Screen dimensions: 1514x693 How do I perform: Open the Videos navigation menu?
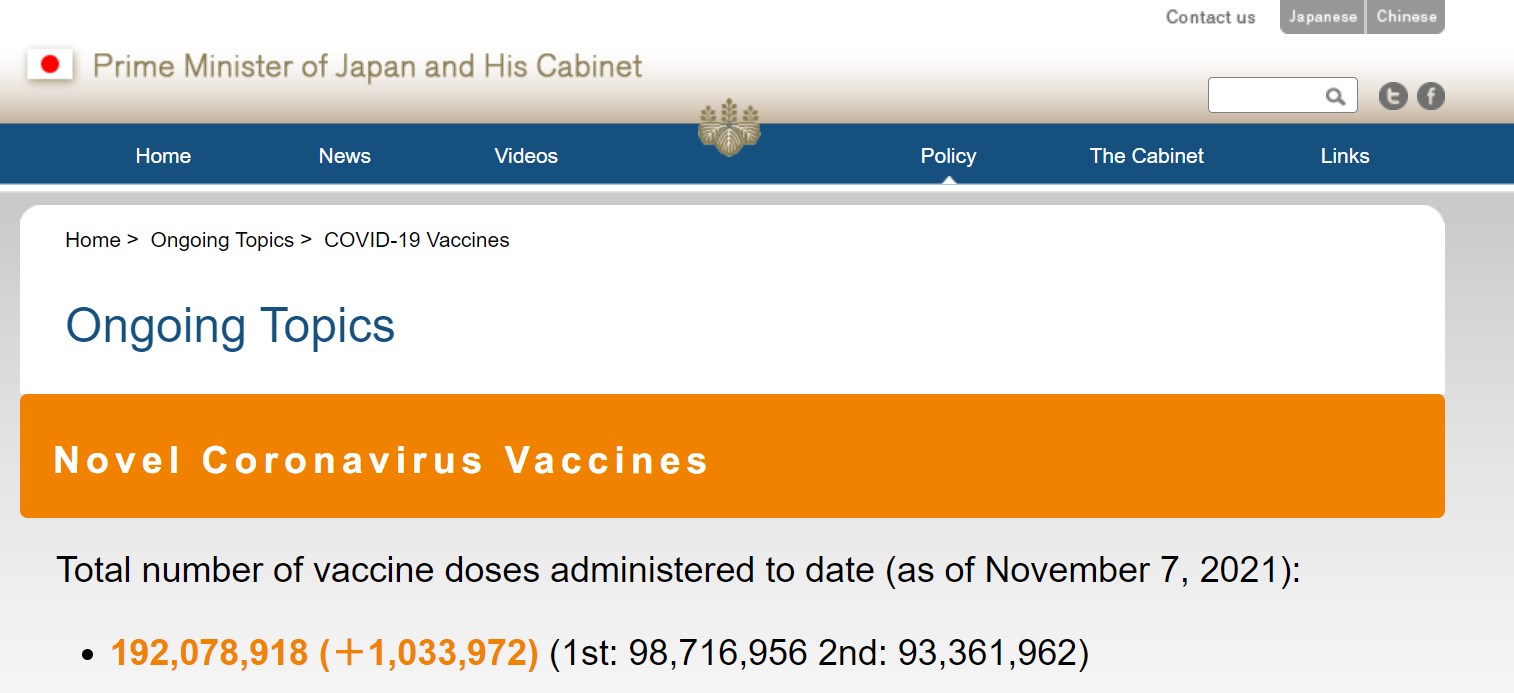tap(526, 156)
